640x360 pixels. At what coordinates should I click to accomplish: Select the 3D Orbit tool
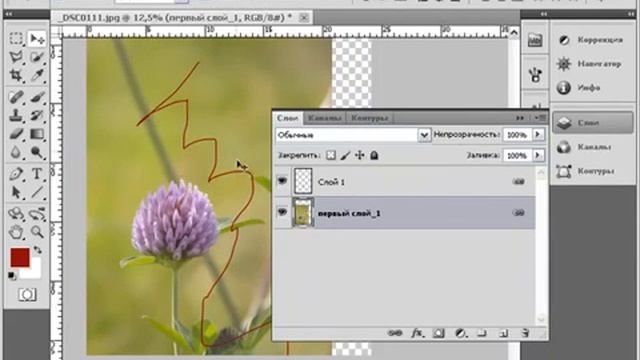tap(37, 214)
